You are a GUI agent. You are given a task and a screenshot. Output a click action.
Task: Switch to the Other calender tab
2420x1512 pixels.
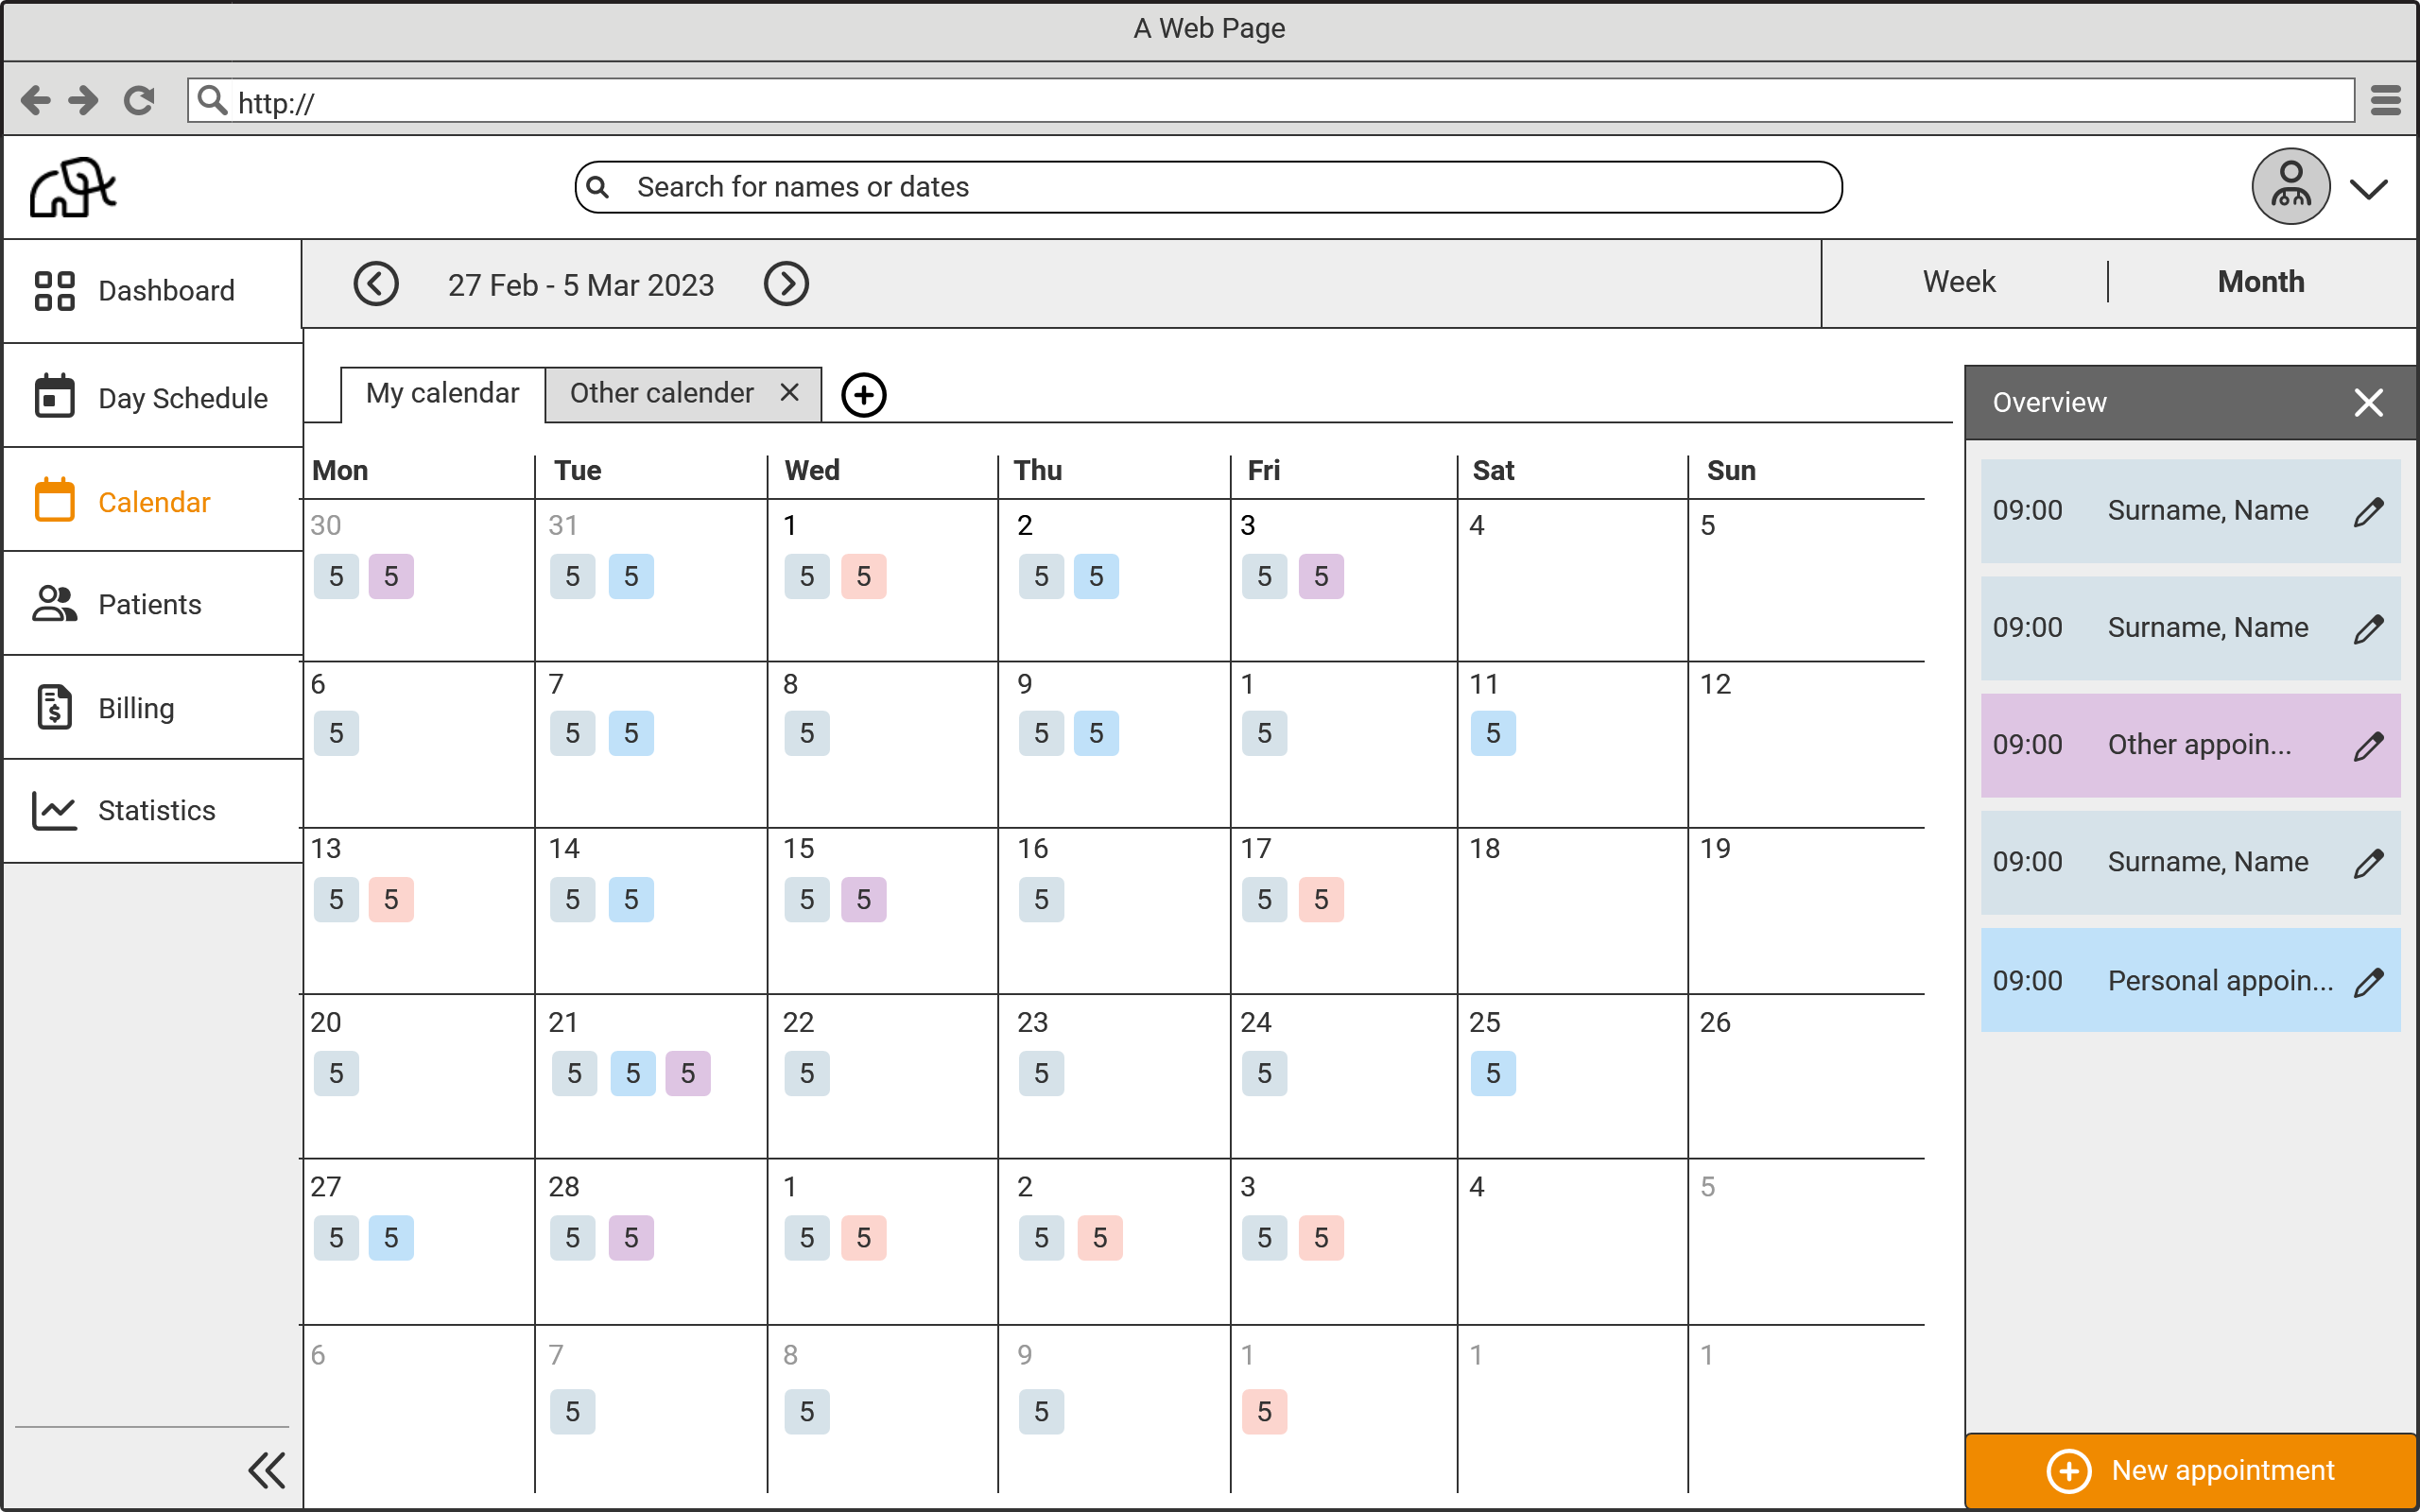coord(660,392)
